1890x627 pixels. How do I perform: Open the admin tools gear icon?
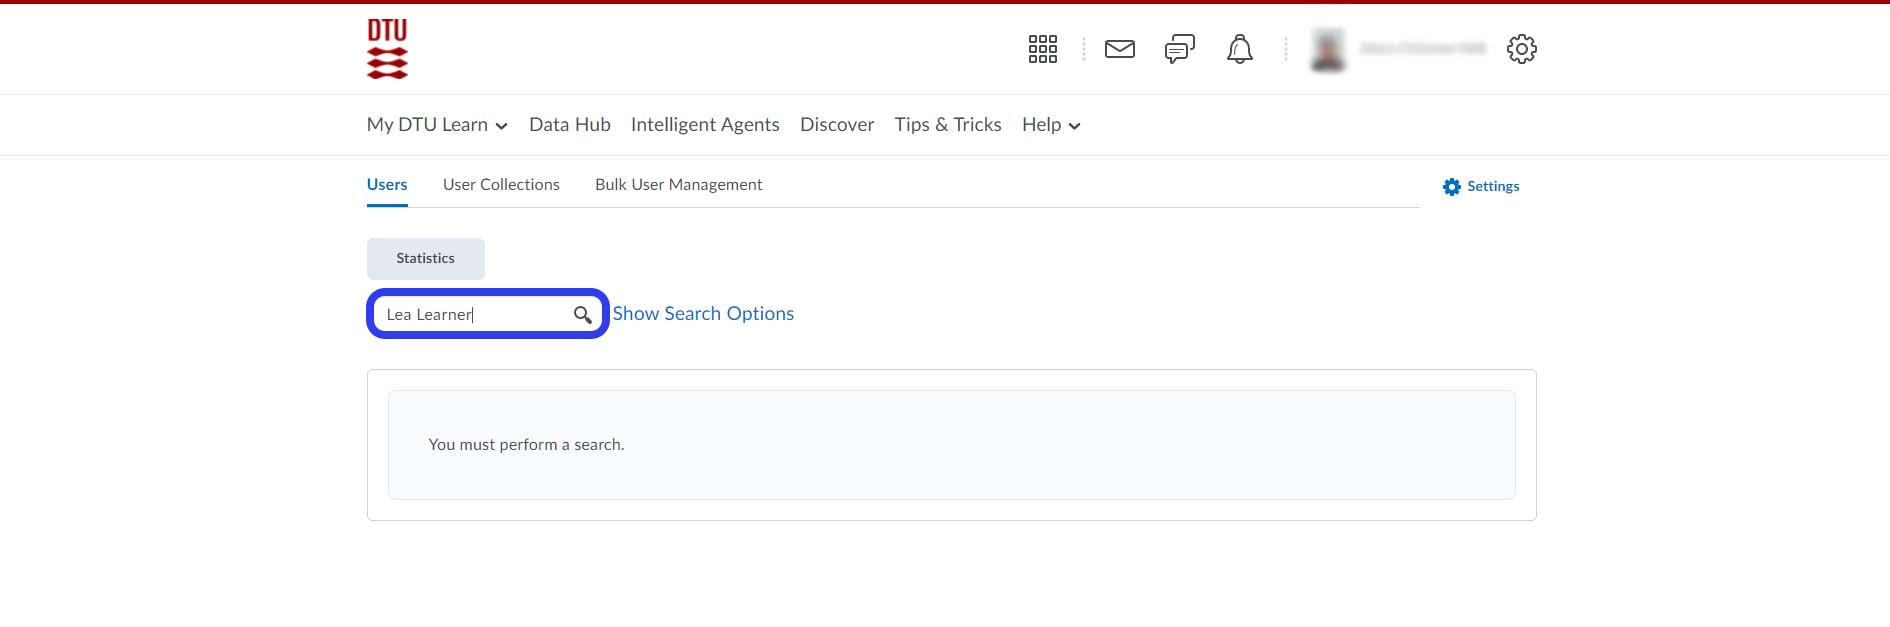point(1521,49)
